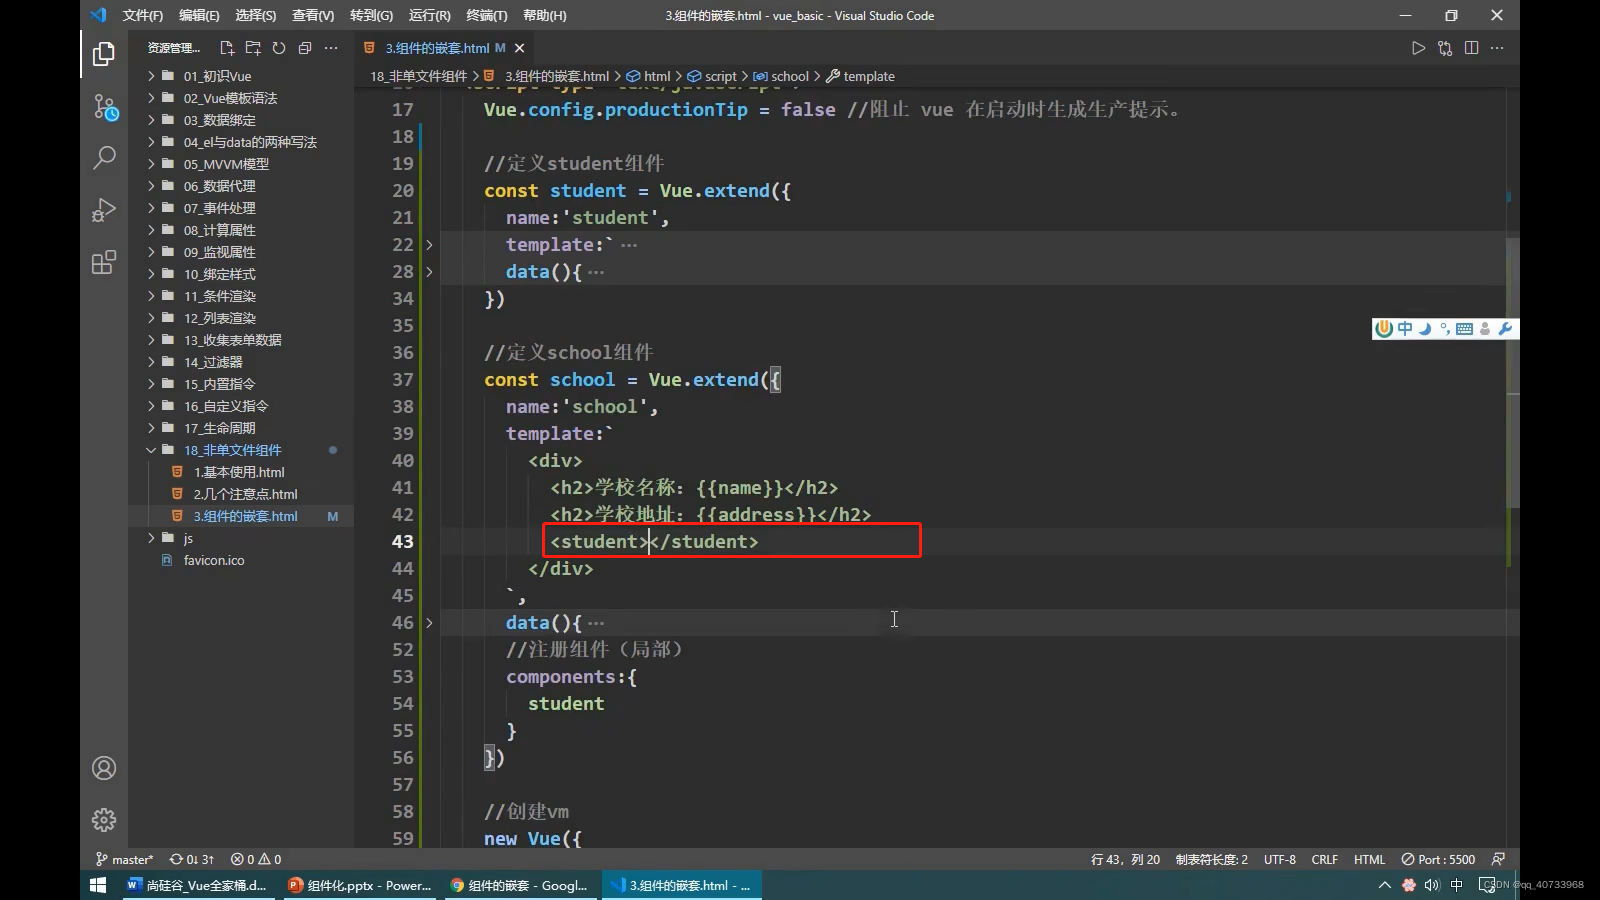Click the wrench icon on IME toolbar
1600x900 pixels.
click(x=1505, y=329)
